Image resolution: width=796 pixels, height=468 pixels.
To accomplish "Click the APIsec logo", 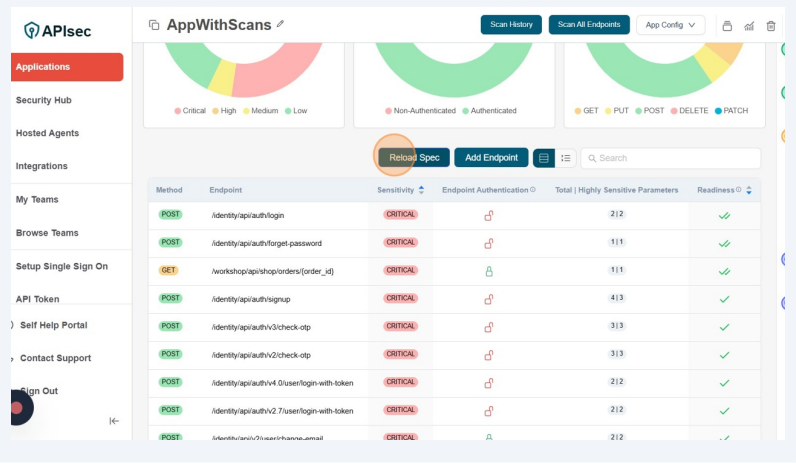I will (x=57, y=31).
